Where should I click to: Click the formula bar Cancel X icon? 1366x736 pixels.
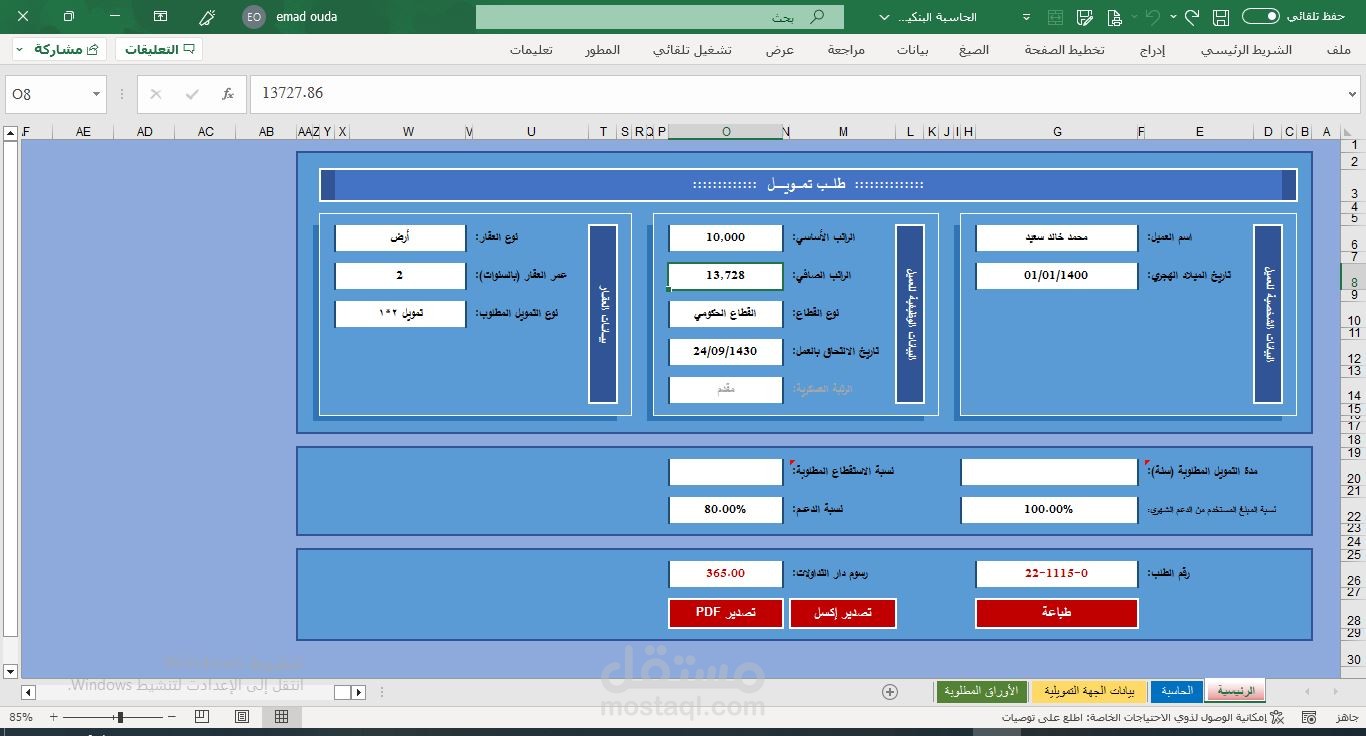156,94
